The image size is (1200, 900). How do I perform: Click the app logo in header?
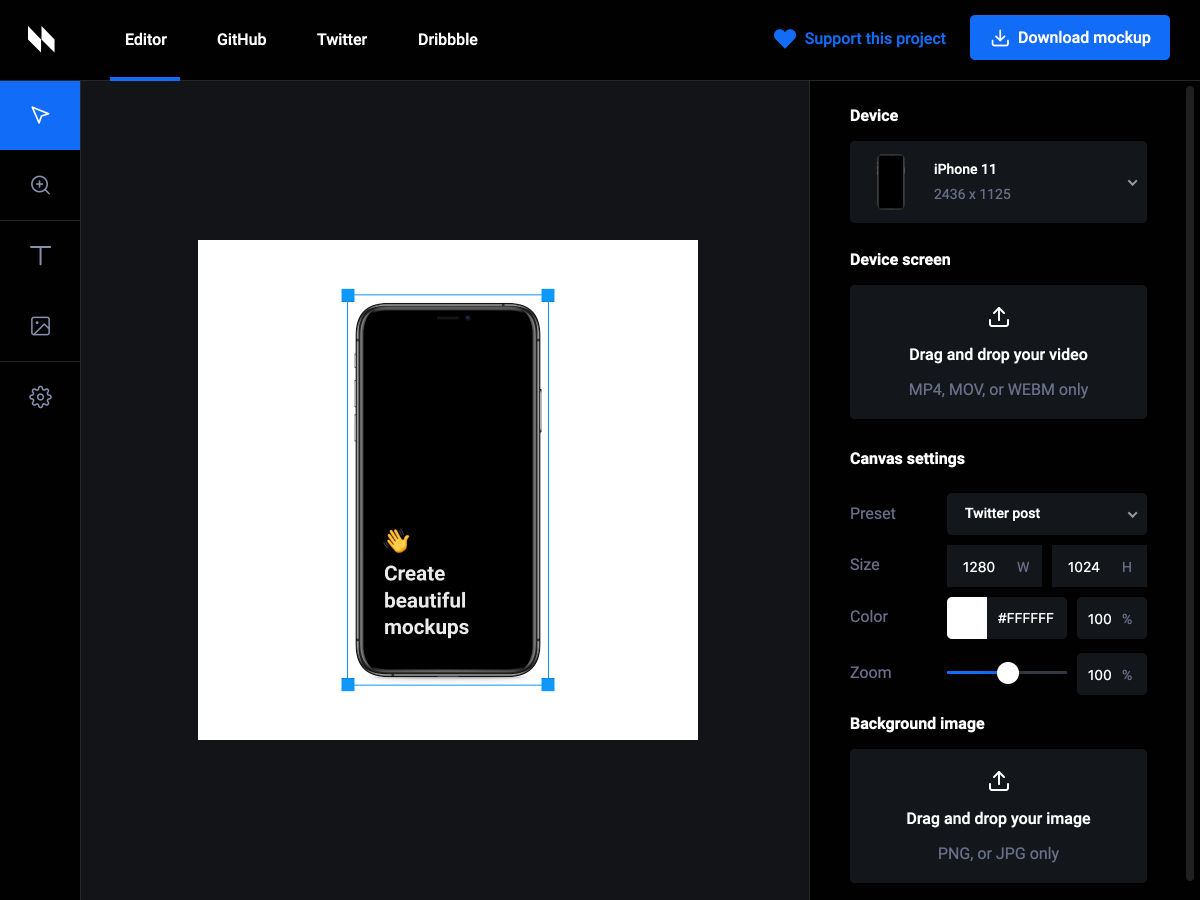pyautogui.click(x=41, y=39)
